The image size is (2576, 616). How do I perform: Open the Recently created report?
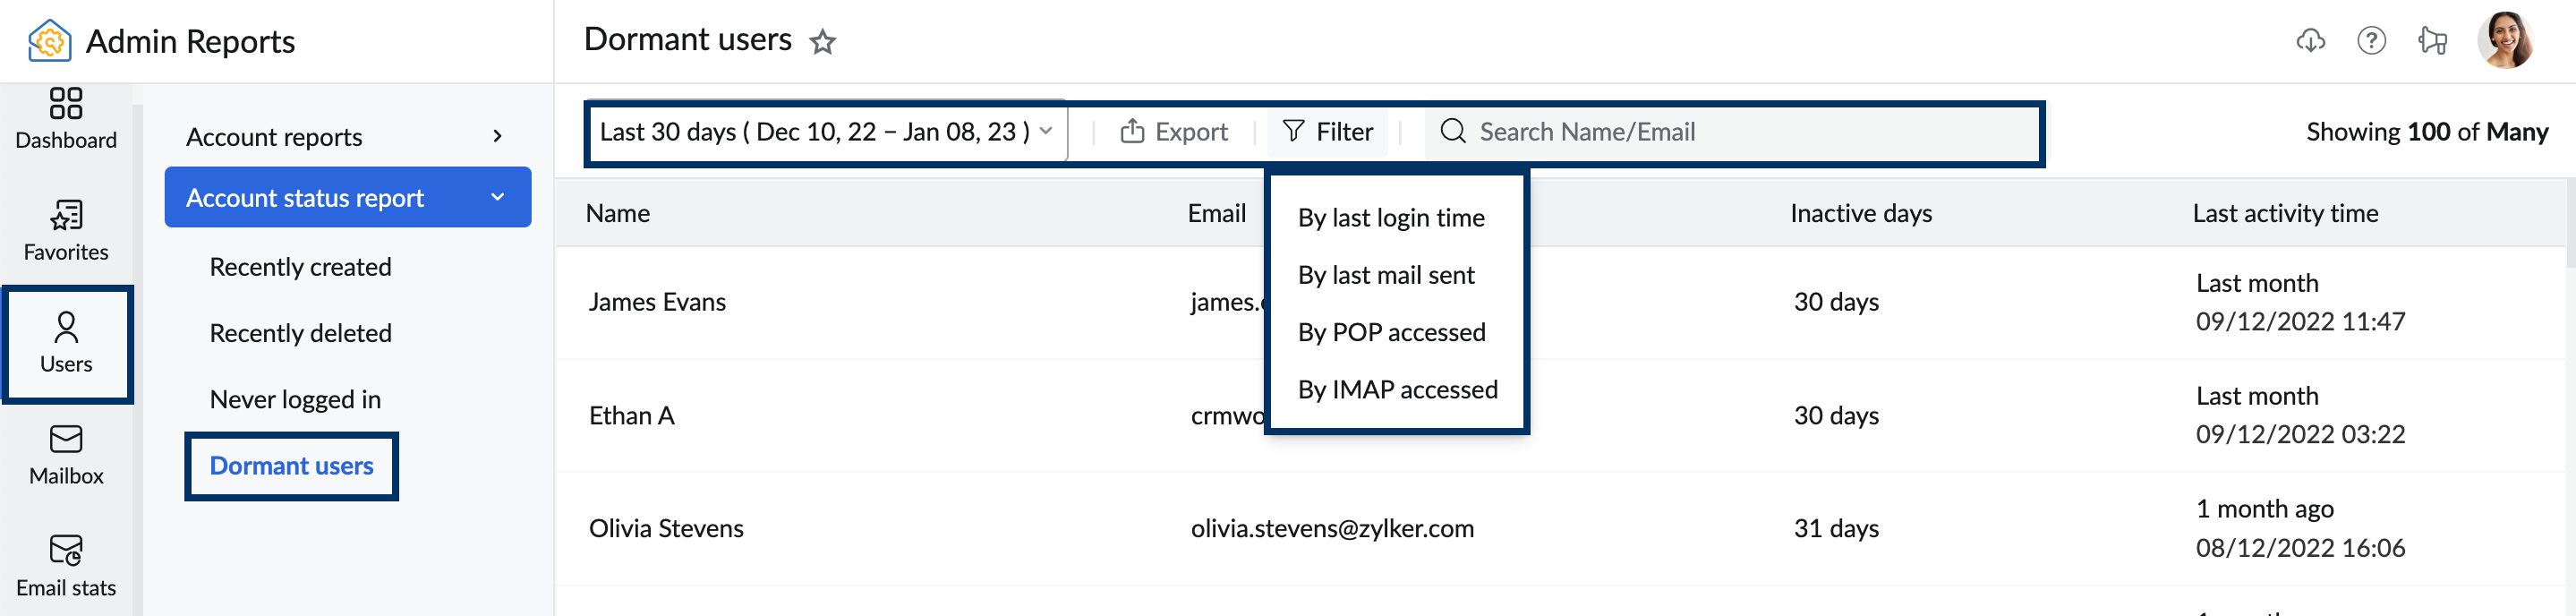pos(300,267)
